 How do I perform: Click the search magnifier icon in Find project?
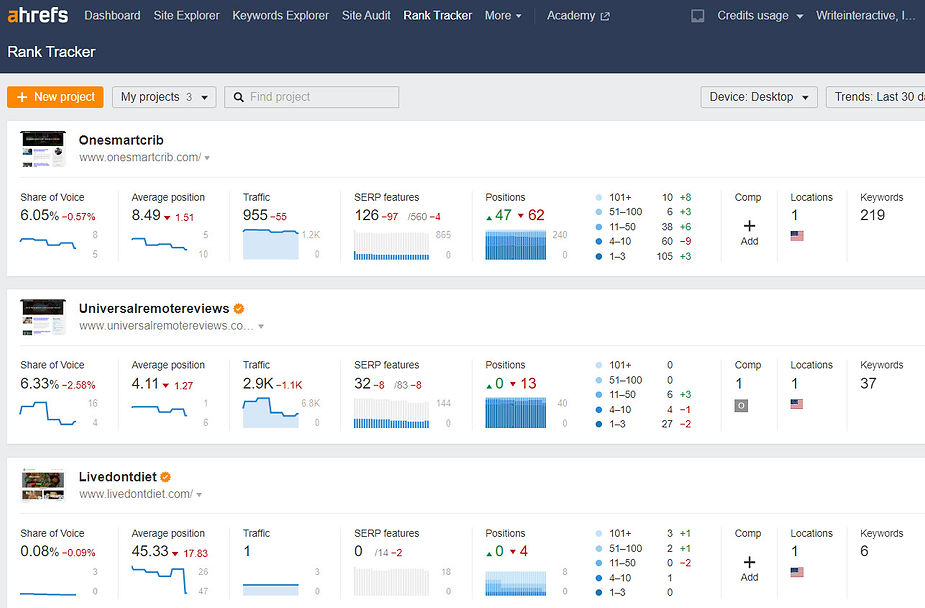point(238,97)
